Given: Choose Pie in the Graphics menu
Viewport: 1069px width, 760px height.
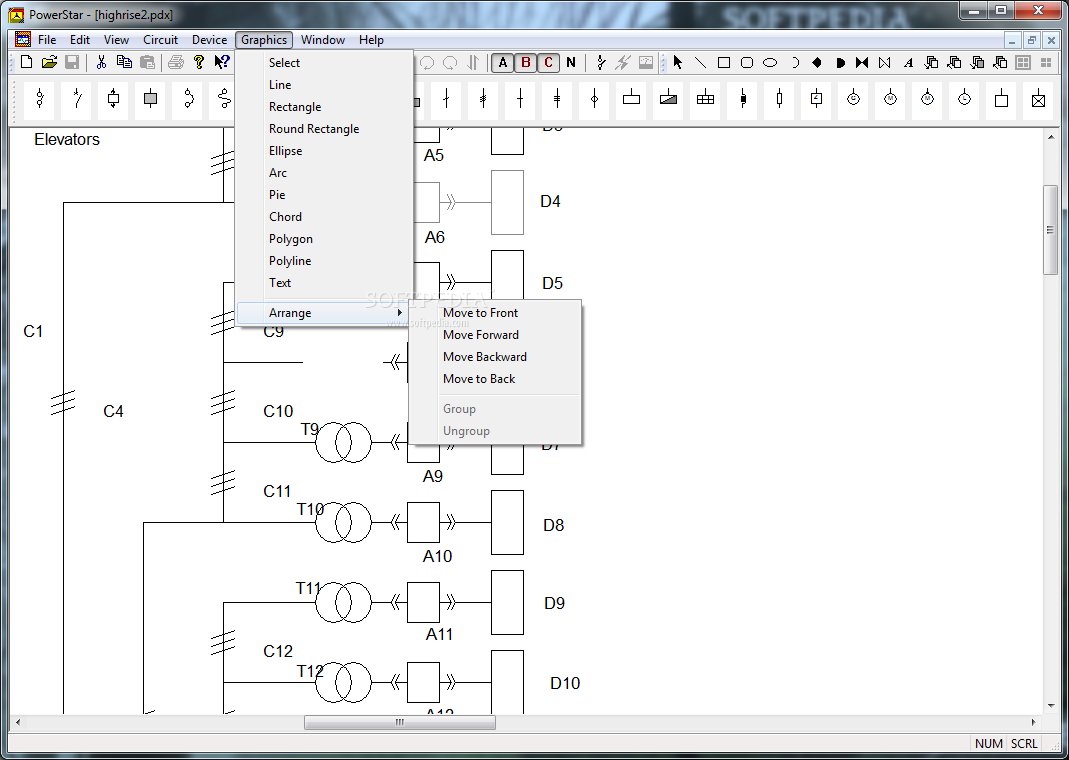Looking at the screenshot, I should click(325, 195).
